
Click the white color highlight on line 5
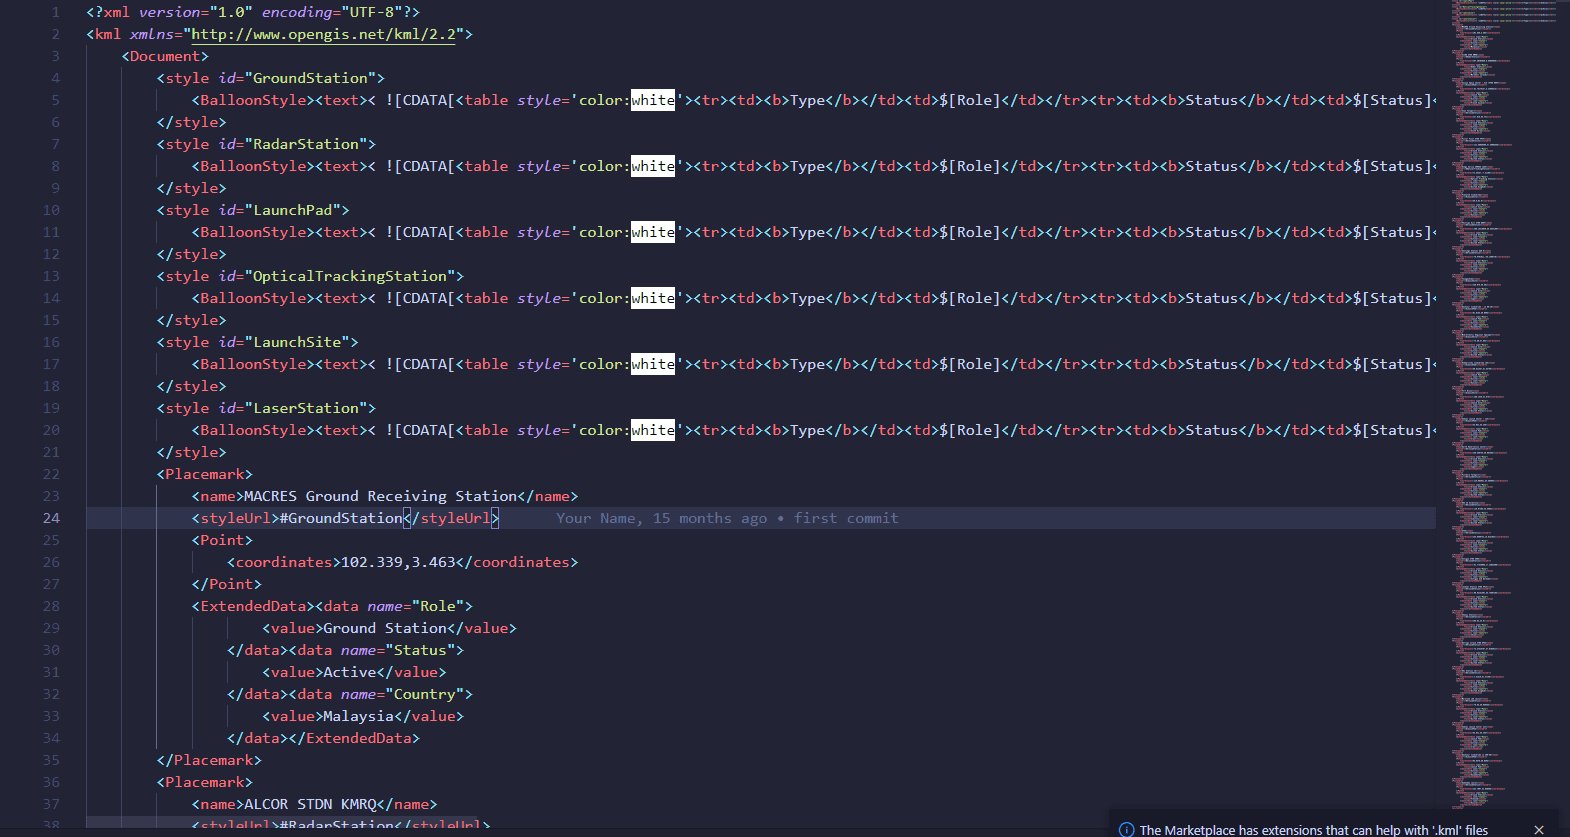[653, 100]
